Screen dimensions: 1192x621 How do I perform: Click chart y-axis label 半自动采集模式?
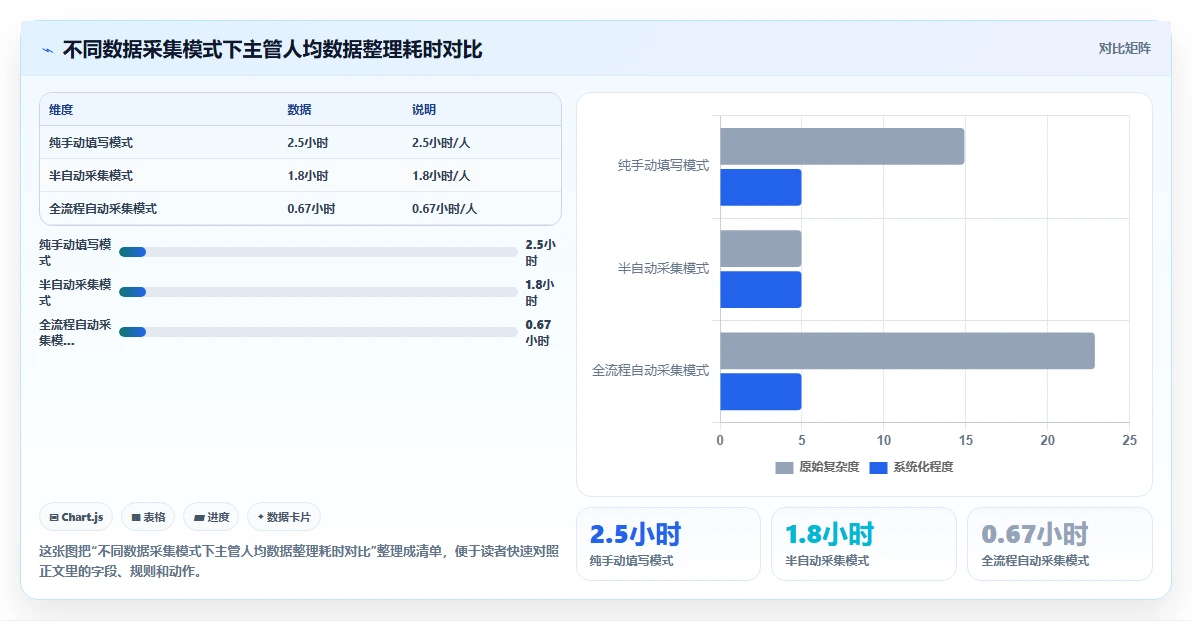(663, 268)
